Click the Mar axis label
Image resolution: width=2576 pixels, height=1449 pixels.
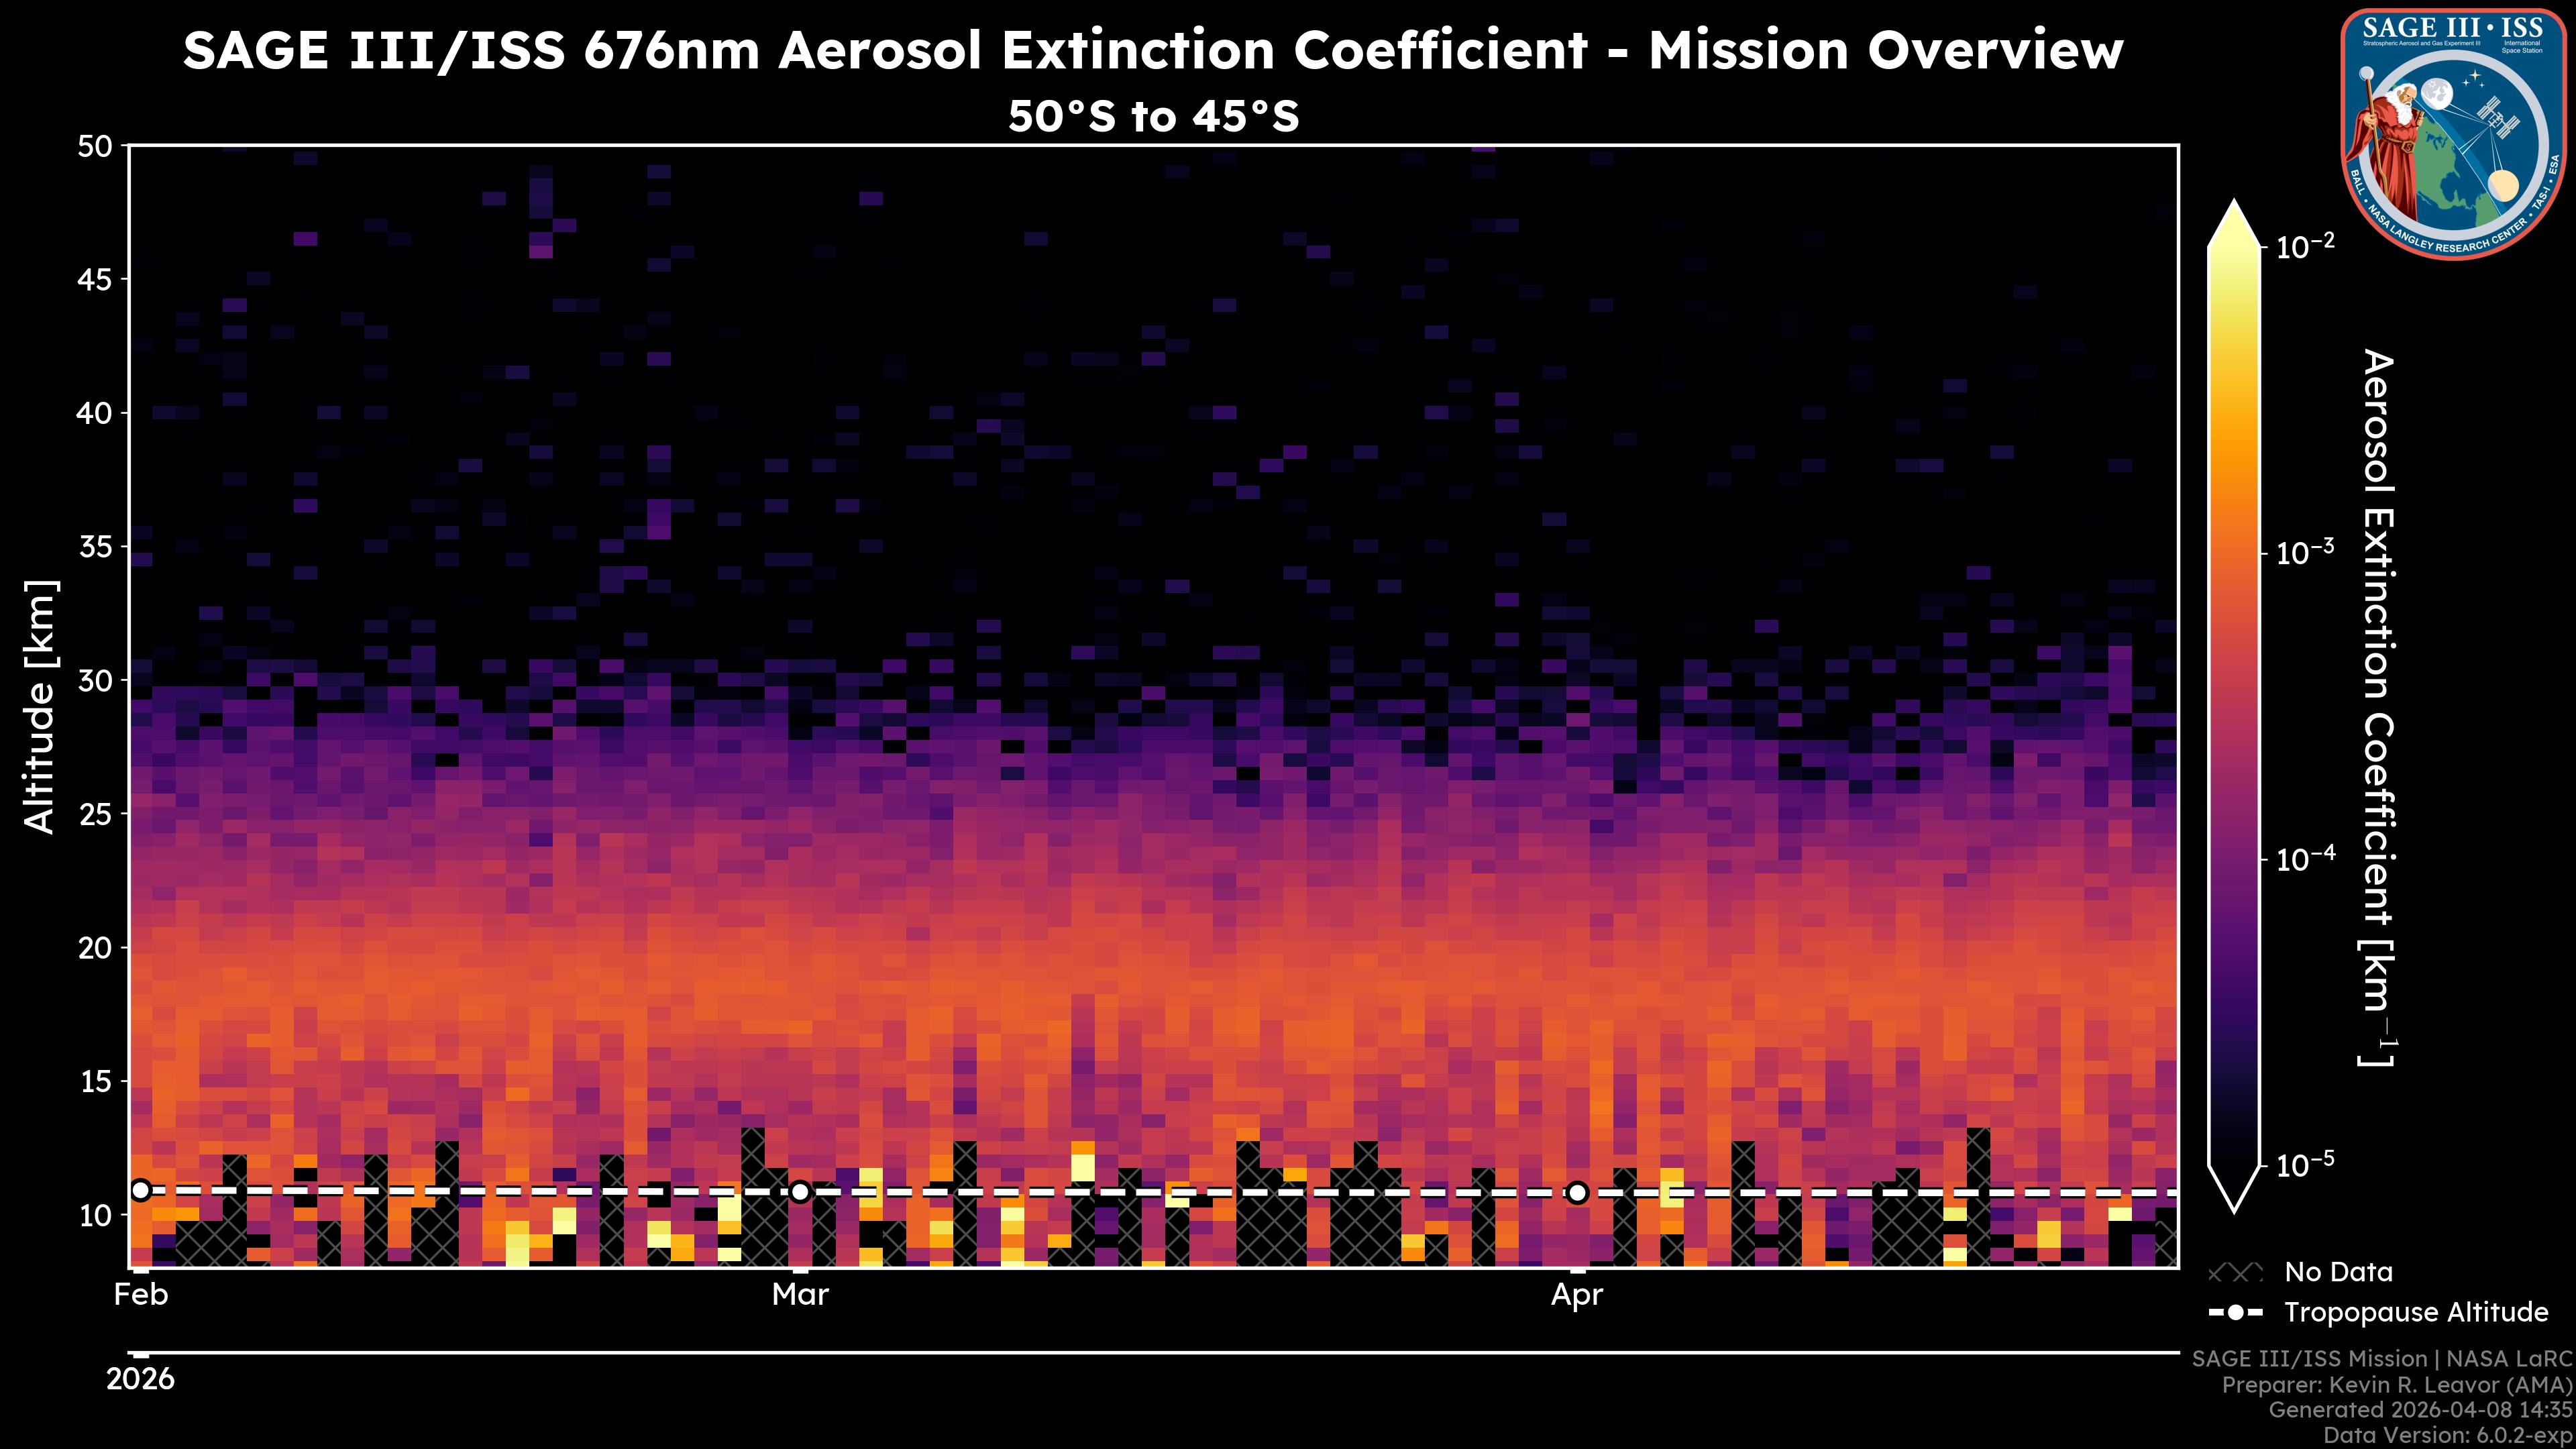[x=800, y=1295]
